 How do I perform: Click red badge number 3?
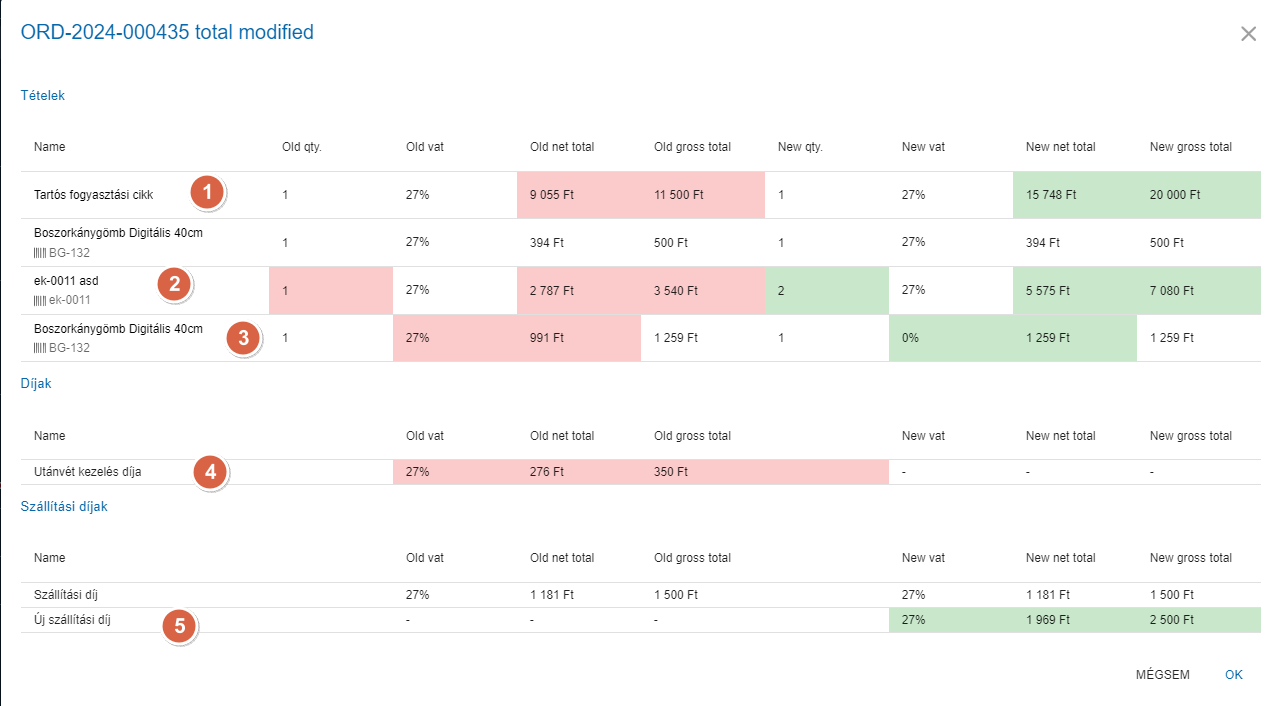pyautogui.click(x=243, y=337)
